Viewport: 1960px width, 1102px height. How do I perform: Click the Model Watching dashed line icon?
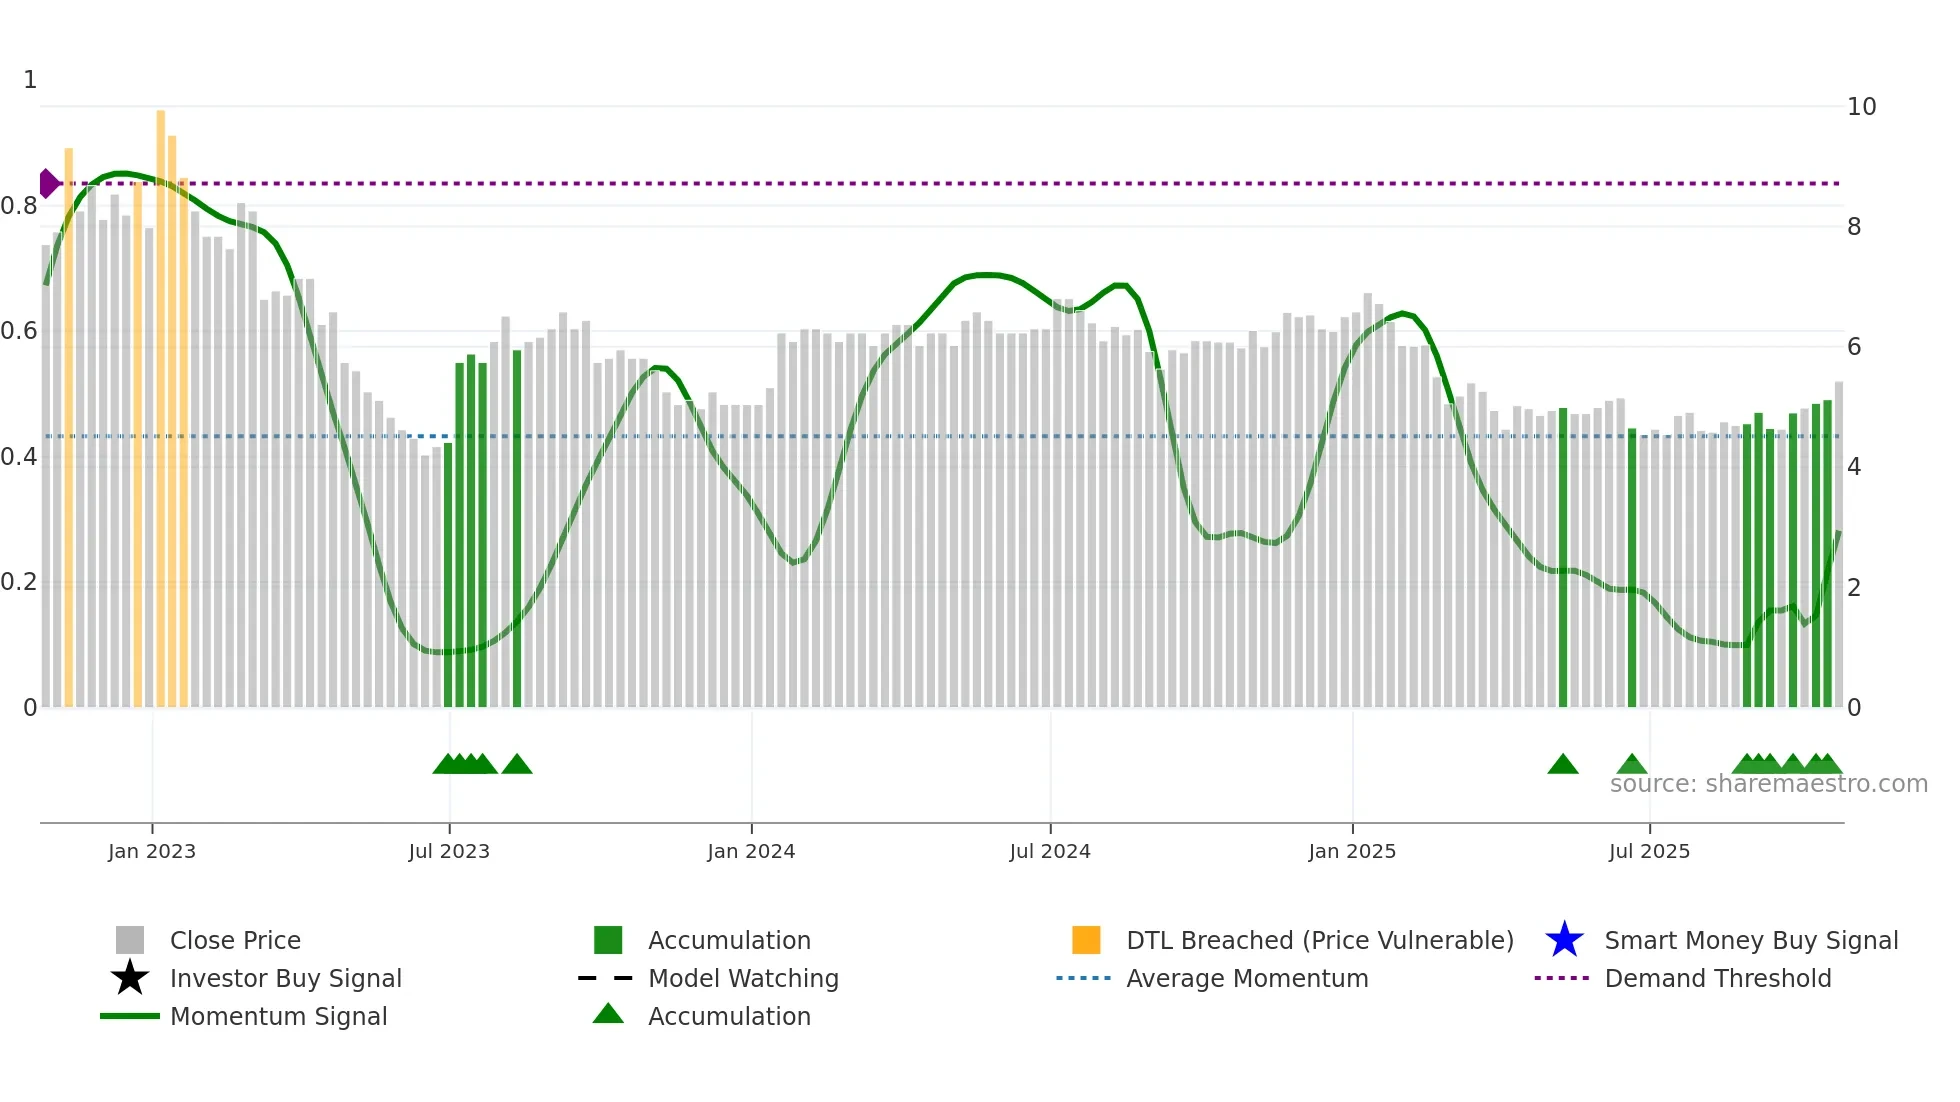606,978
